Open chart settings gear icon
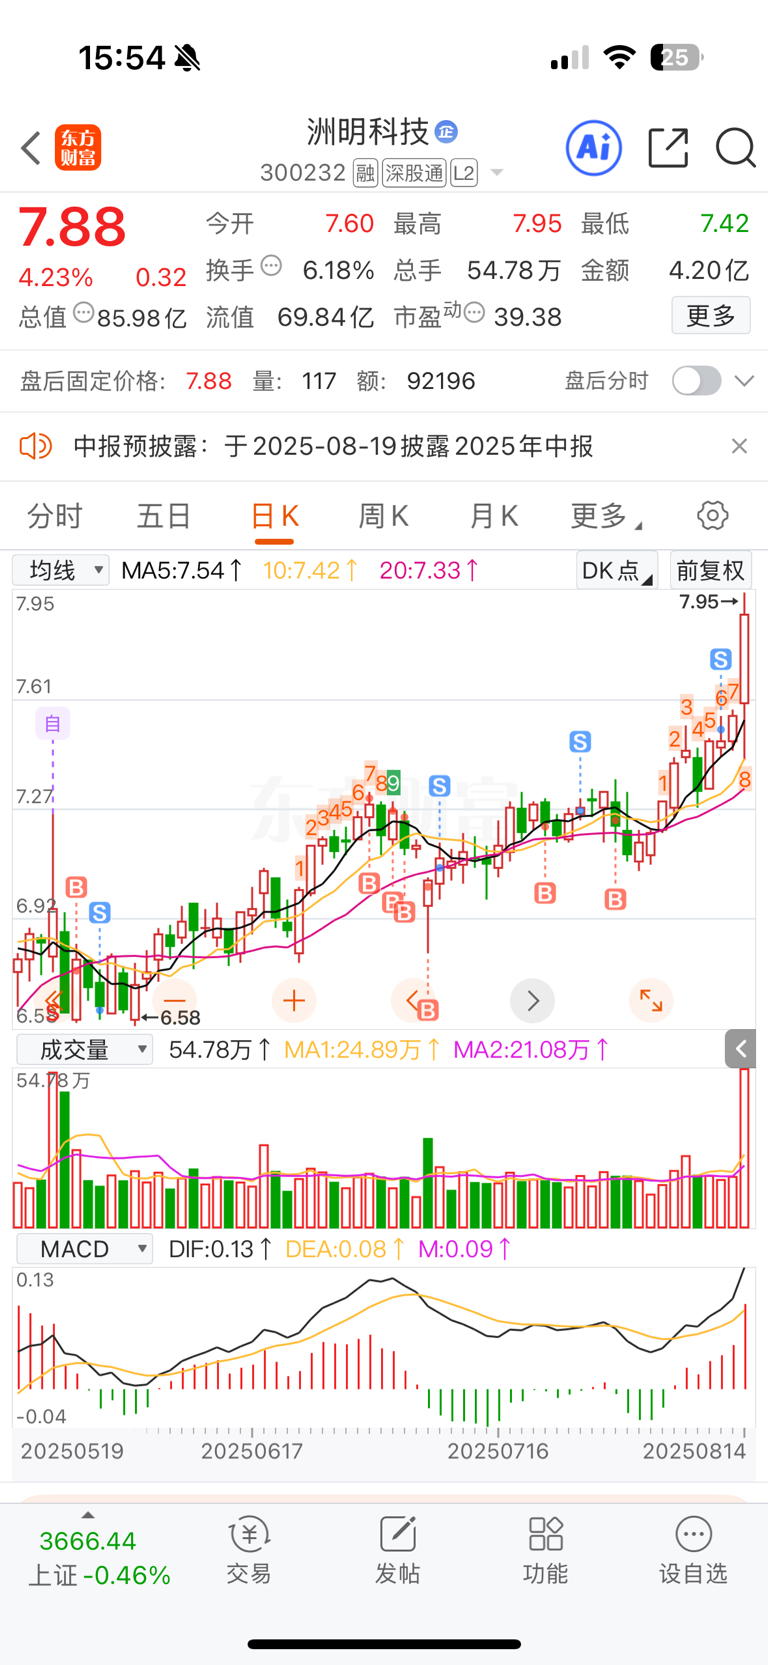769x1665 pixels. pyautogui.click(x=712, y=516)
